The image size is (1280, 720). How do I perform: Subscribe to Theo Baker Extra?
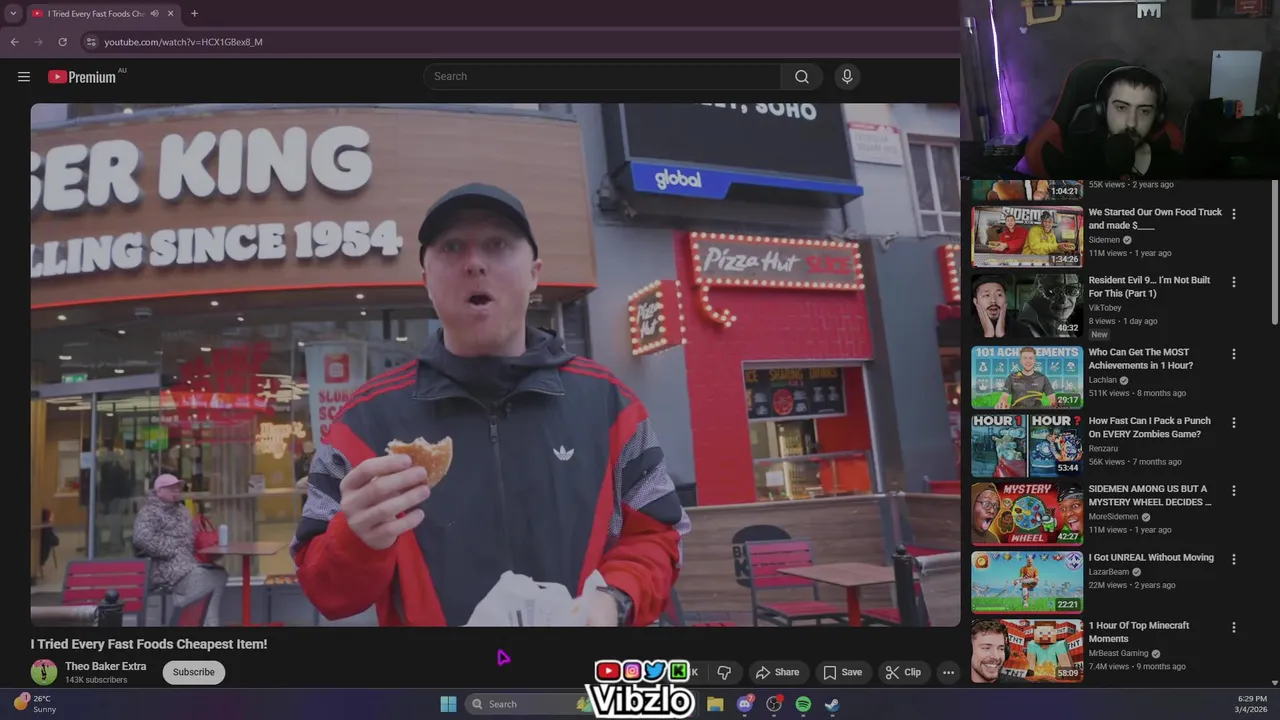point(194,672)
